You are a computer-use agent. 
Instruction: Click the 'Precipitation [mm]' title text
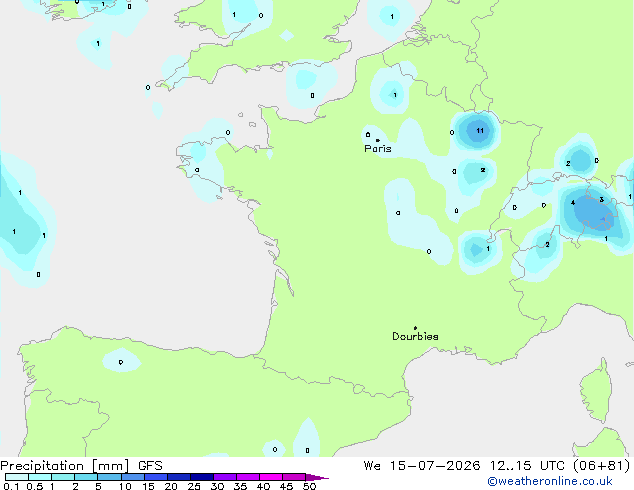[65, 466]
